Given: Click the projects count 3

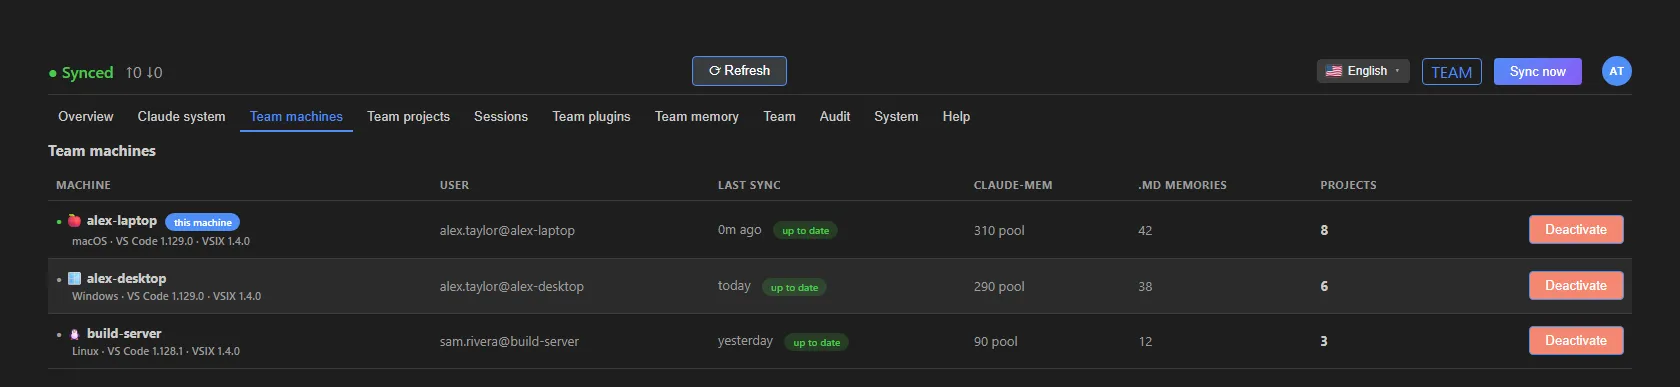Looking at the screenshot, I should coord(1324,341).
